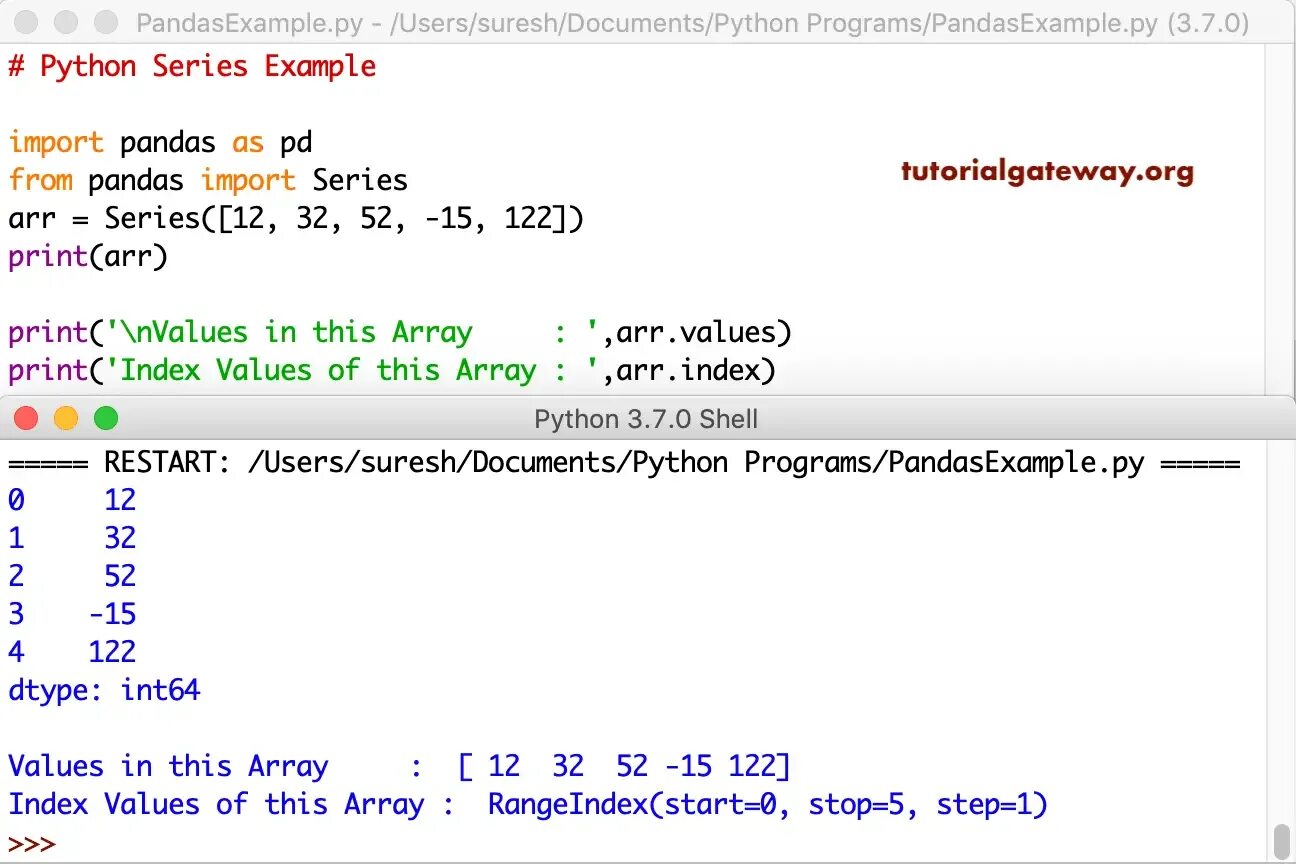Click the 'import pandas as pd' line
The height and width of the screenshot is (864, 1296).
pos(160,143)
